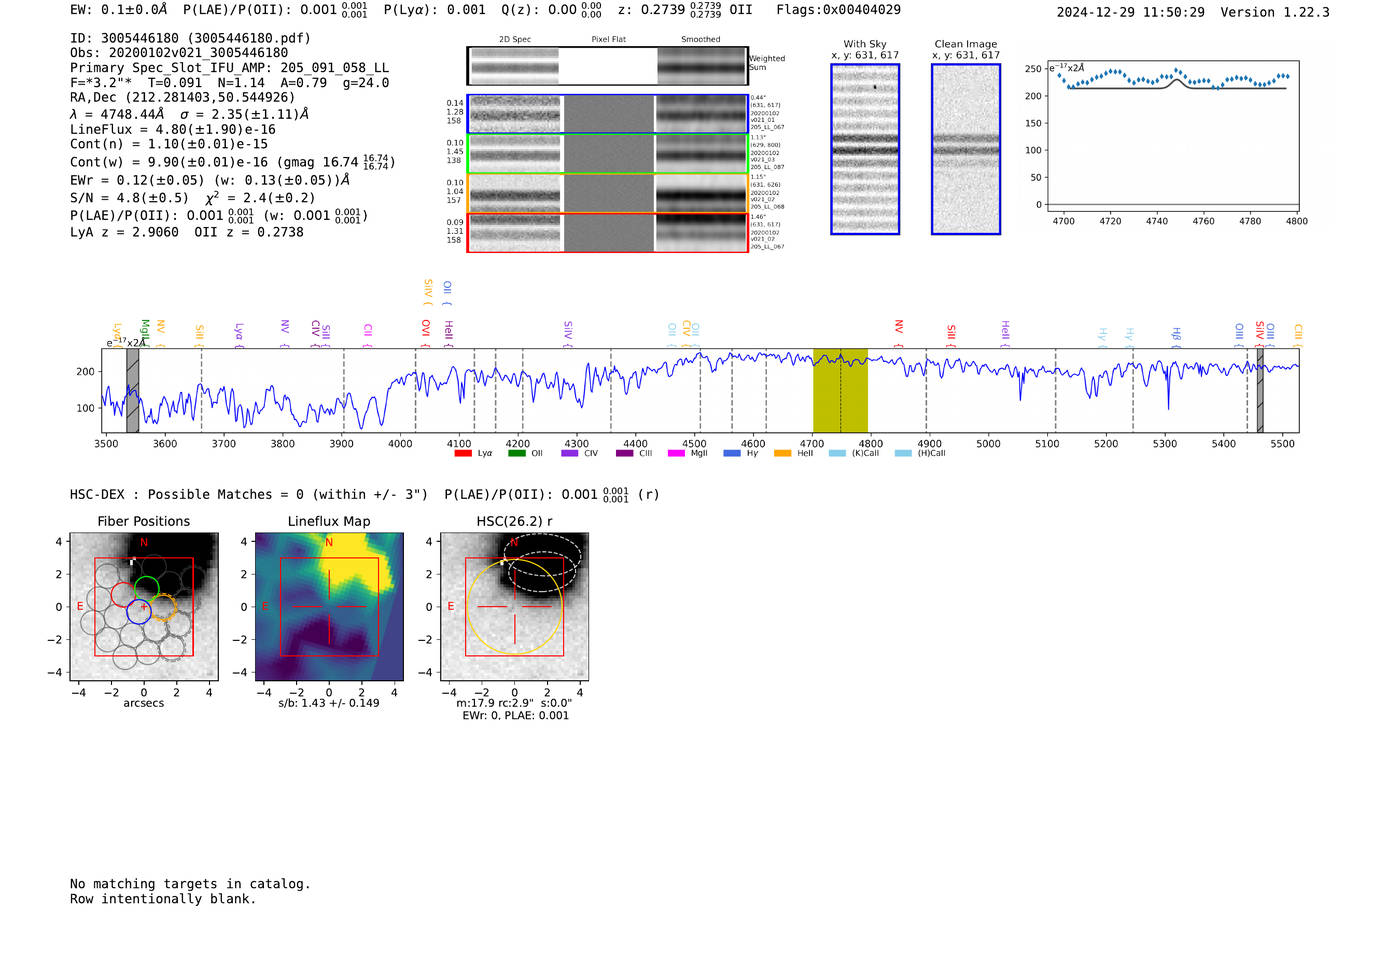The height and width of the screenshot is (953, 1400).
Task: Click the 'z: 0.2739' header value
Action: pyautogui.click(x=651, y=9)
